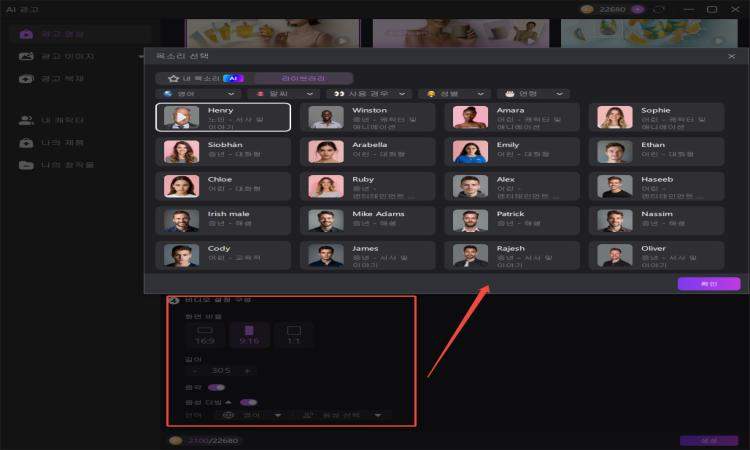
Task: Open the gender filter with face emoji
Action: tap(455, 94)
